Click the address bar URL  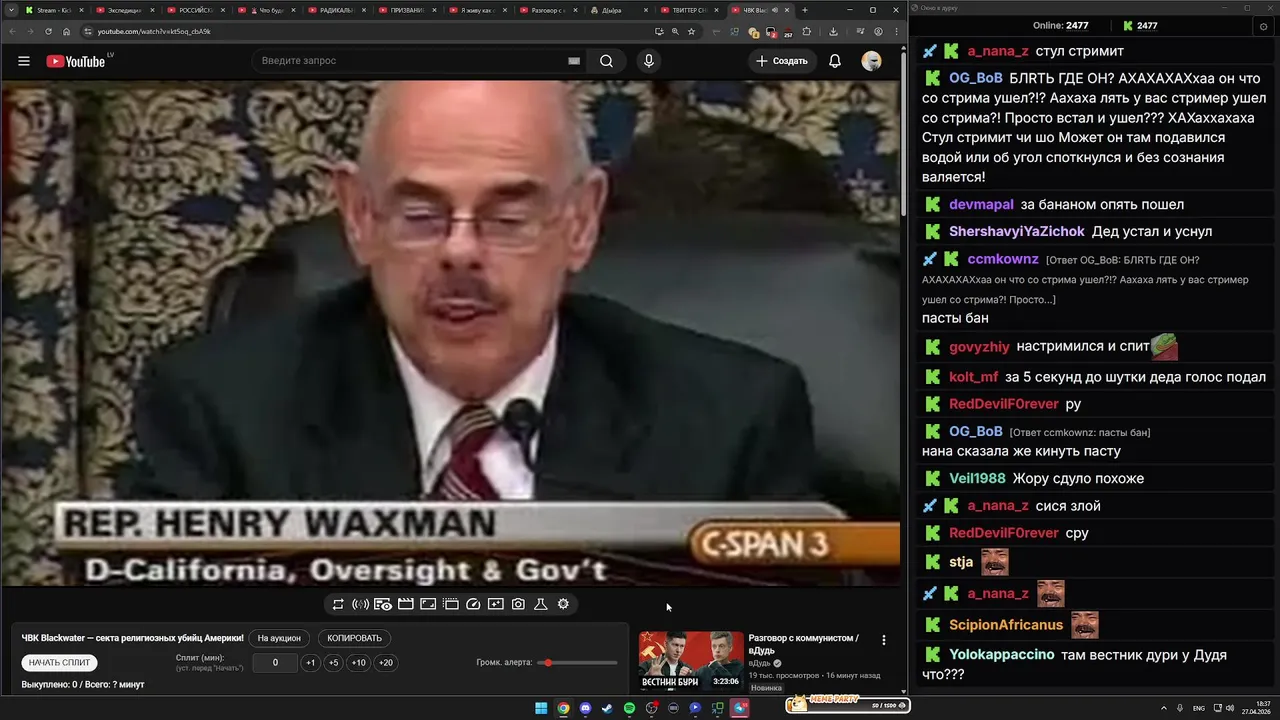[154, 31]
